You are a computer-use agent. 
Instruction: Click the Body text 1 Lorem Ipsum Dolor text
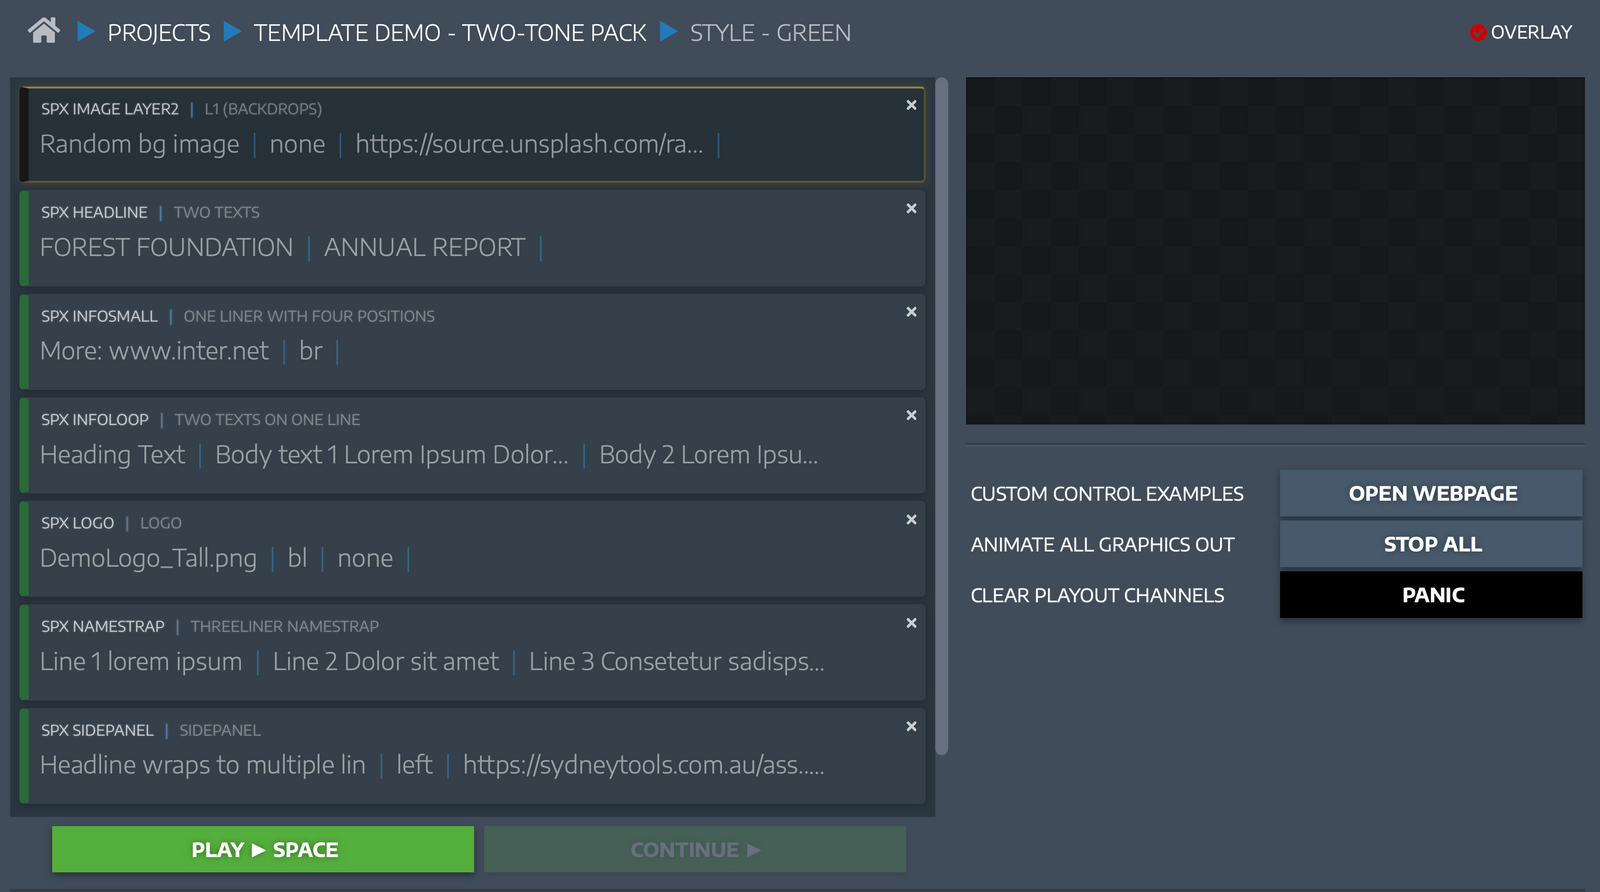(x=392, y=455)
